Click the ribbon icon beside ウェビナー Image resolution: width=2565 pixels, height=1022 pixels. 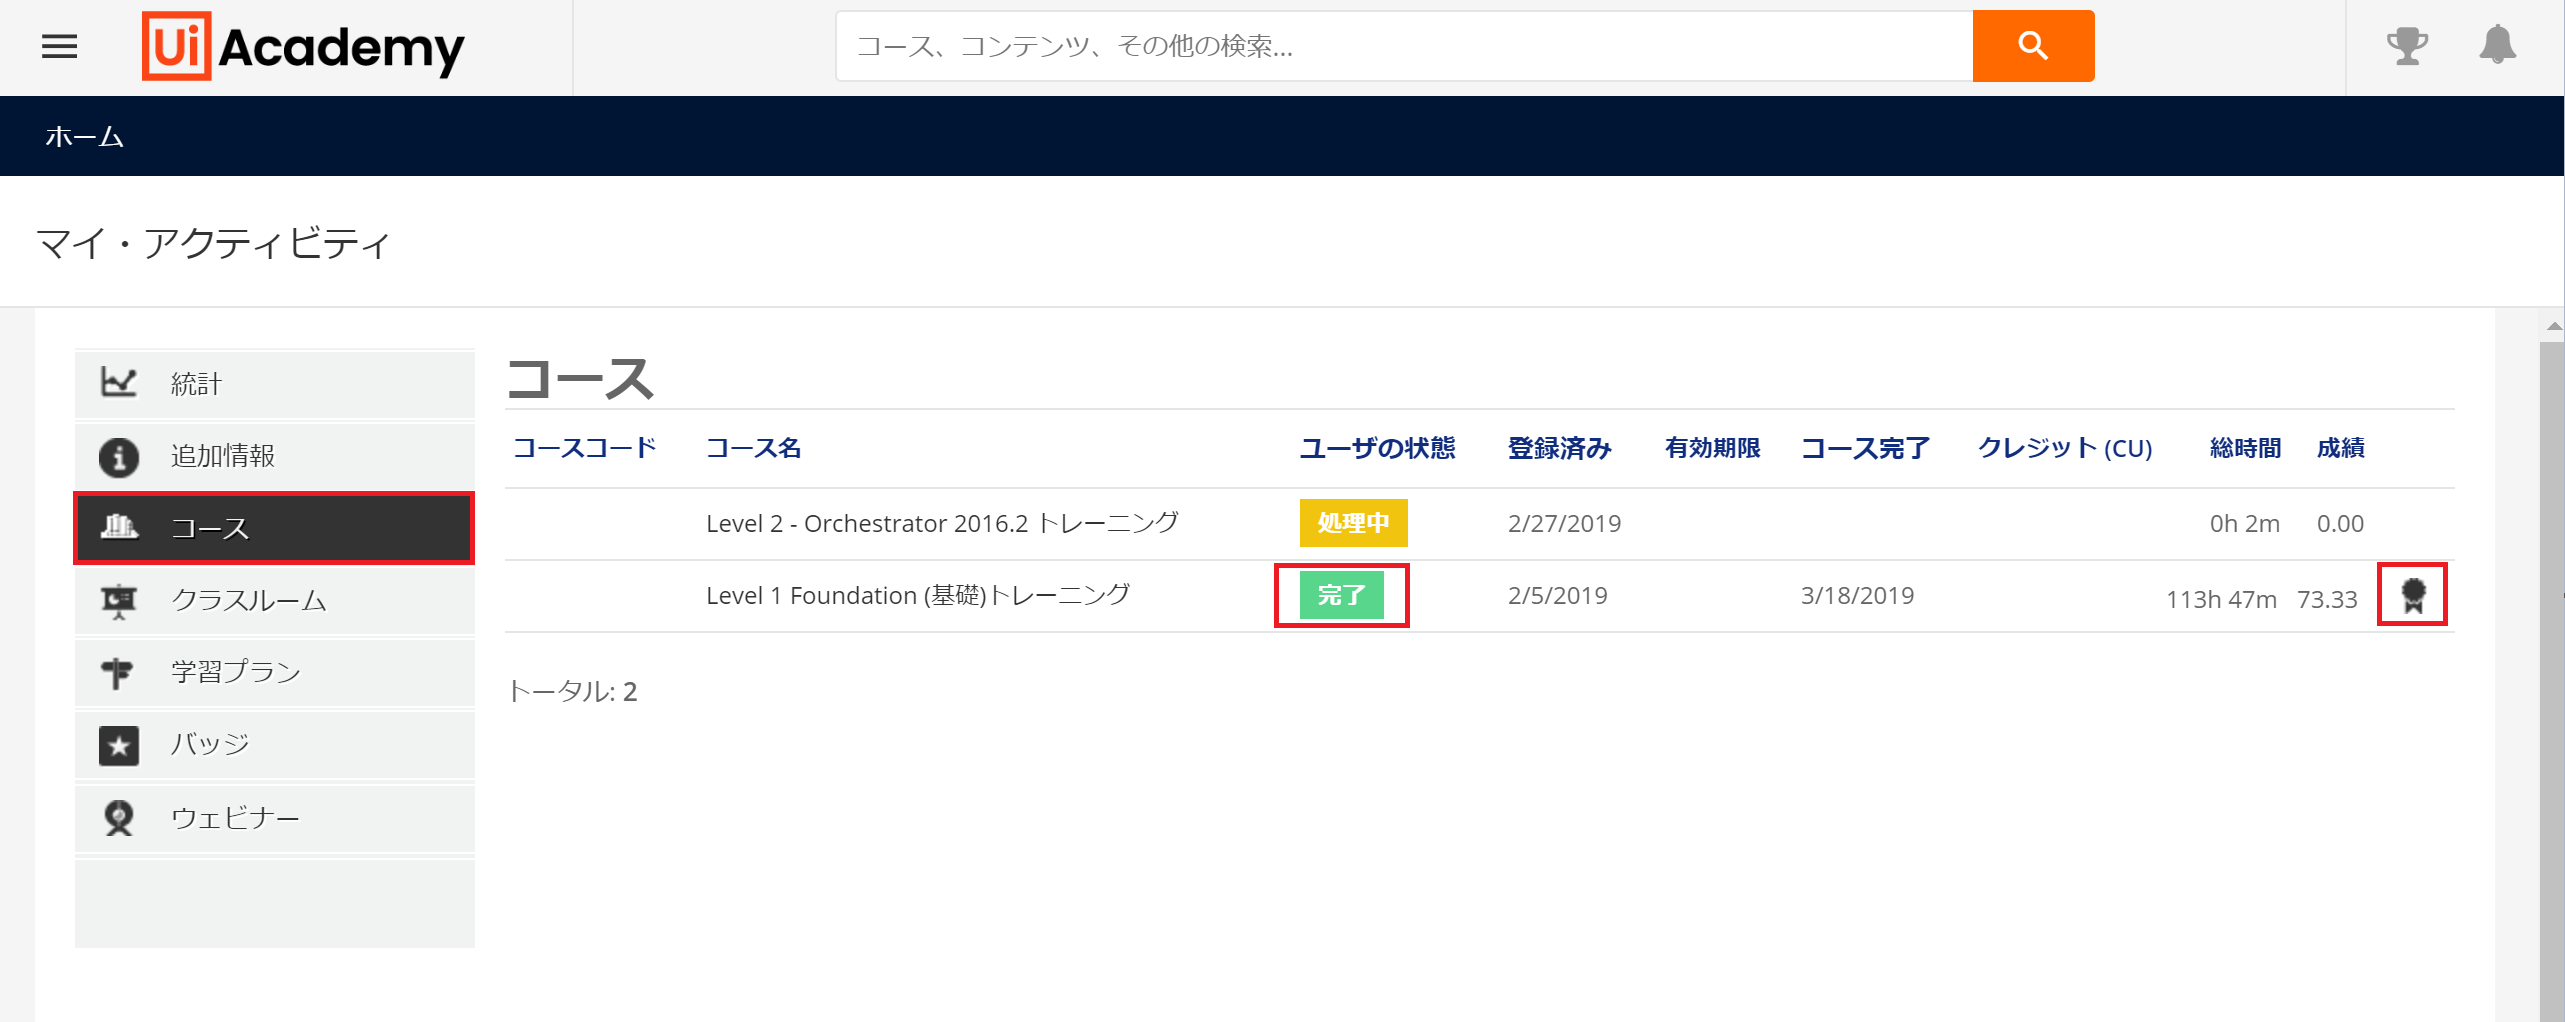pyautogui.click(x=119, y=818)
